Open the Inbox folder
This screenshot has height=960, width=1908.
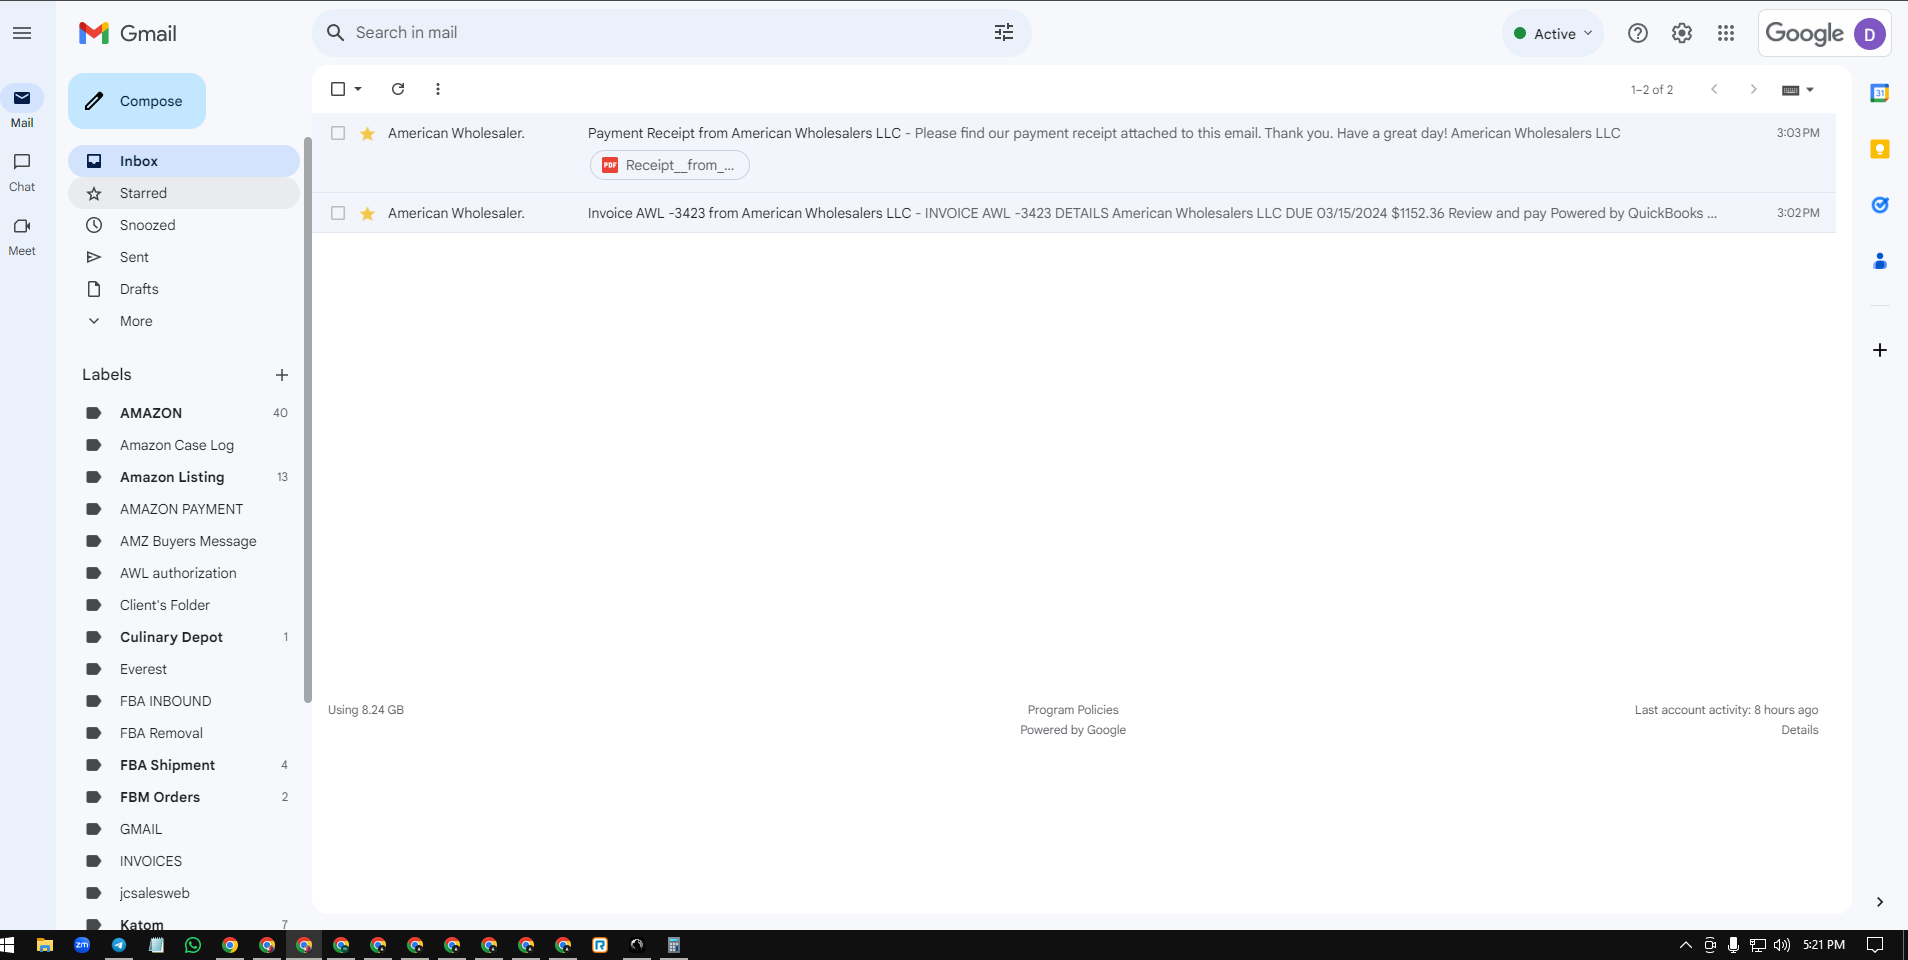tap(184, 161)
